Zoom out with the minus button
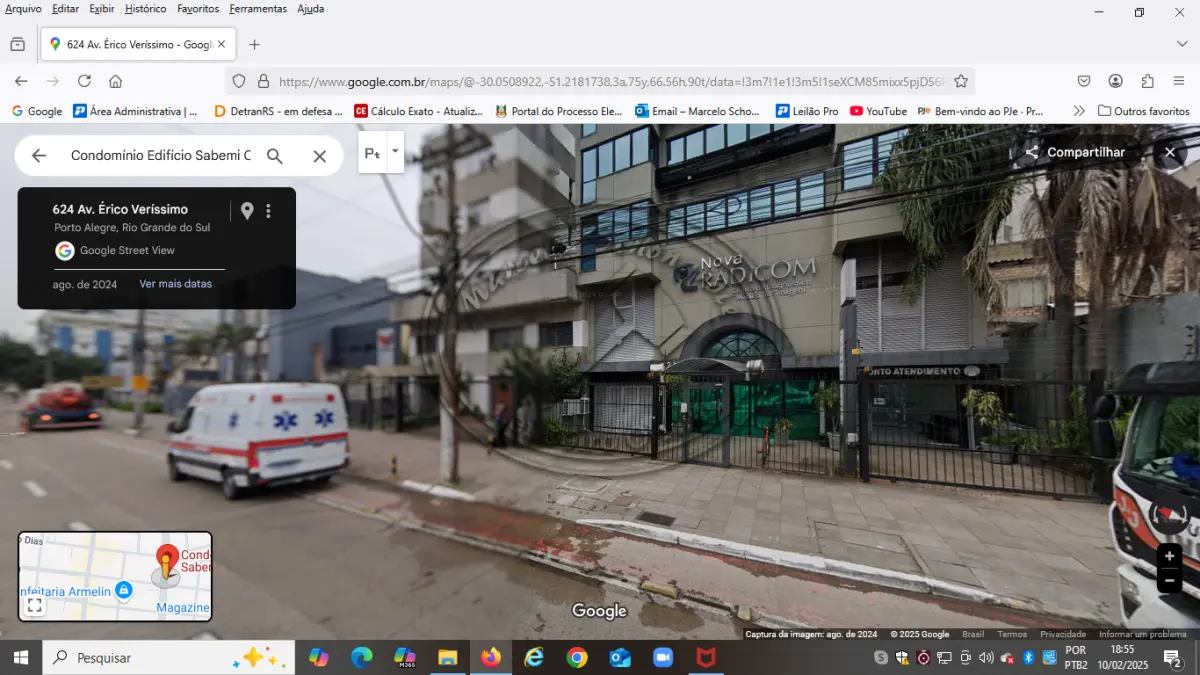Image resolution: width=1200 pixels, height=675 pixels. pyautogui.click(x=1169, y=581)
